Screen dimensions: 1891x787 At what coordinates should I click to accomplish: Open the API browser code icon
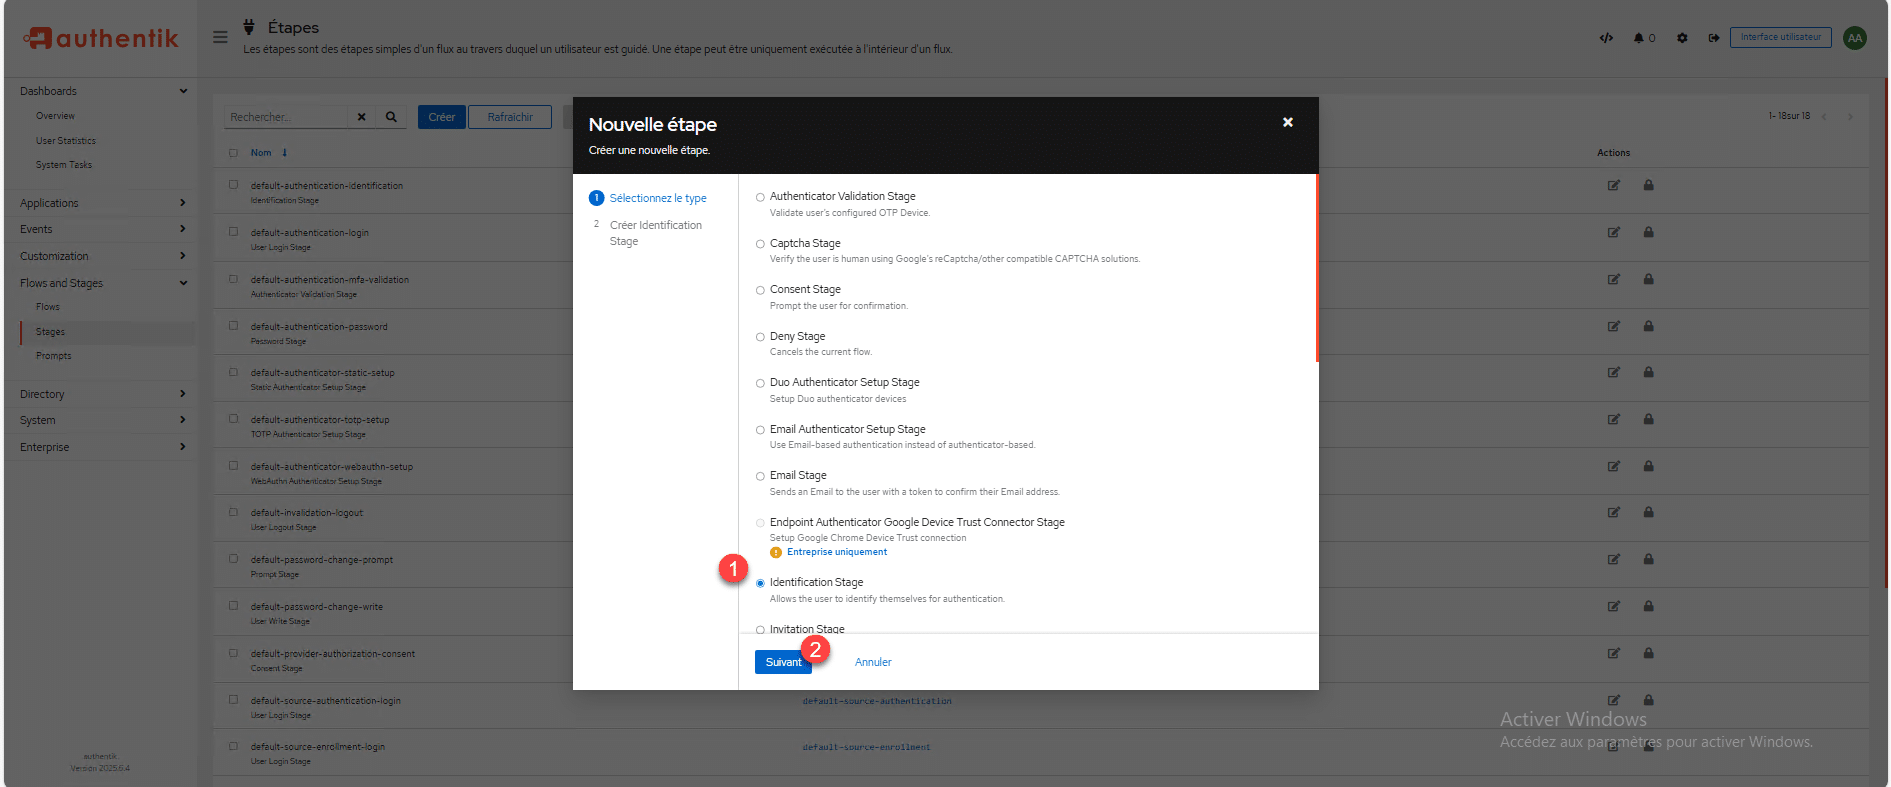point(1606,38)
